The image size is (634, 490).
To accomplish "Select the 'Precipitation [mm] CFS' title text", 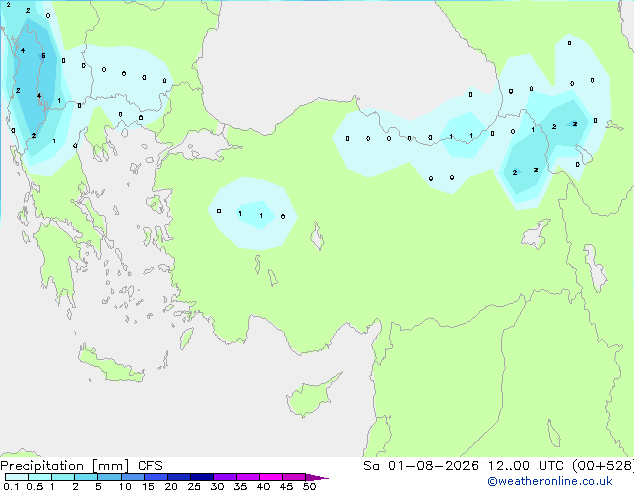I will point(81,466).
